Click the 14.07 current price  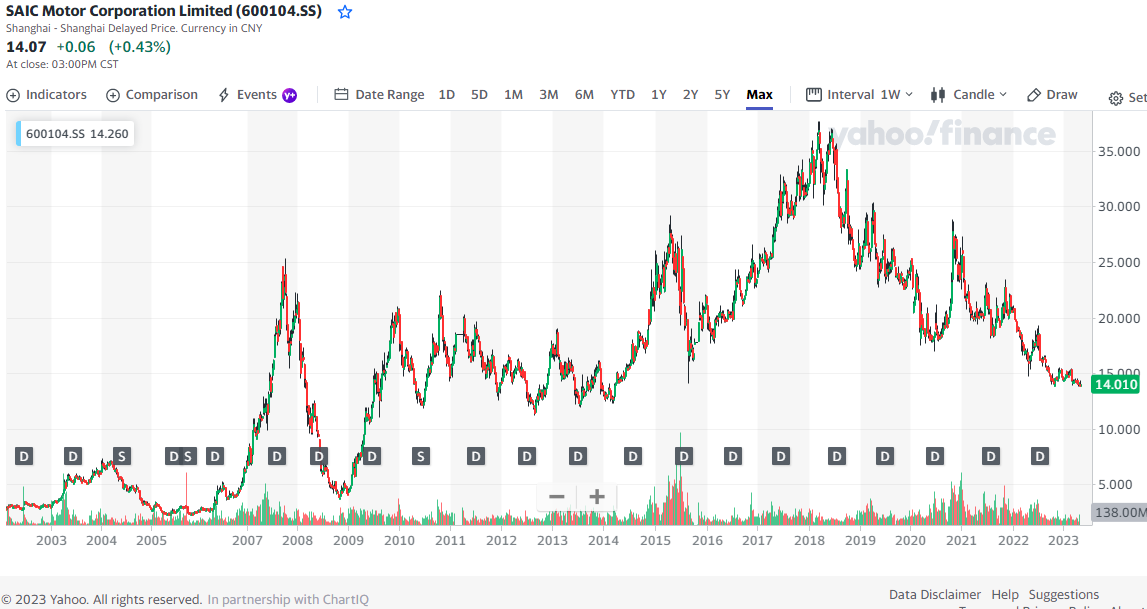point(26,47)
